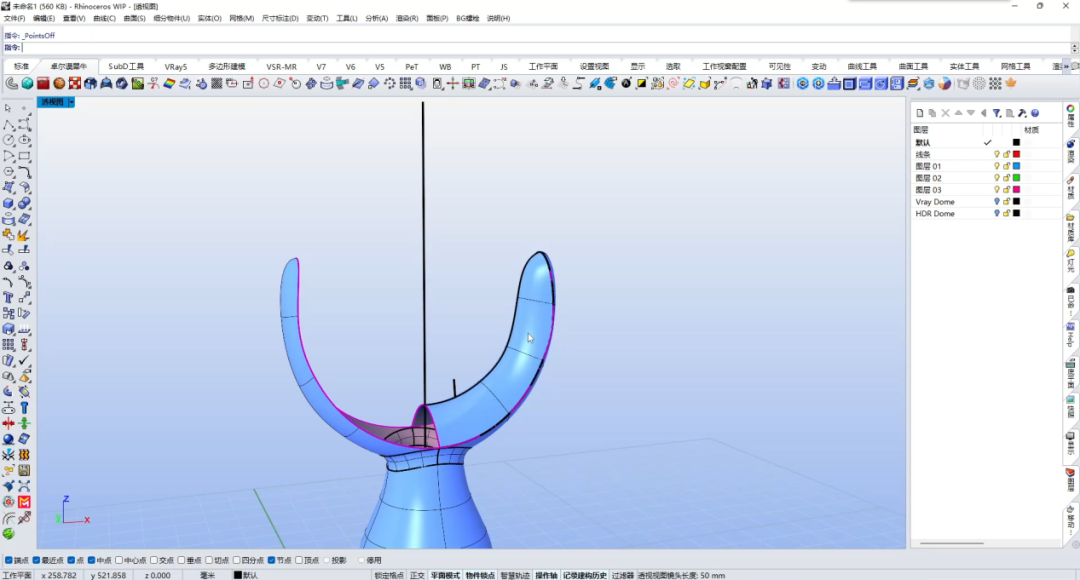Open the 变动(T) transform menu
1080x580 pixels.
pyautogui.click(x=317, y=18)
